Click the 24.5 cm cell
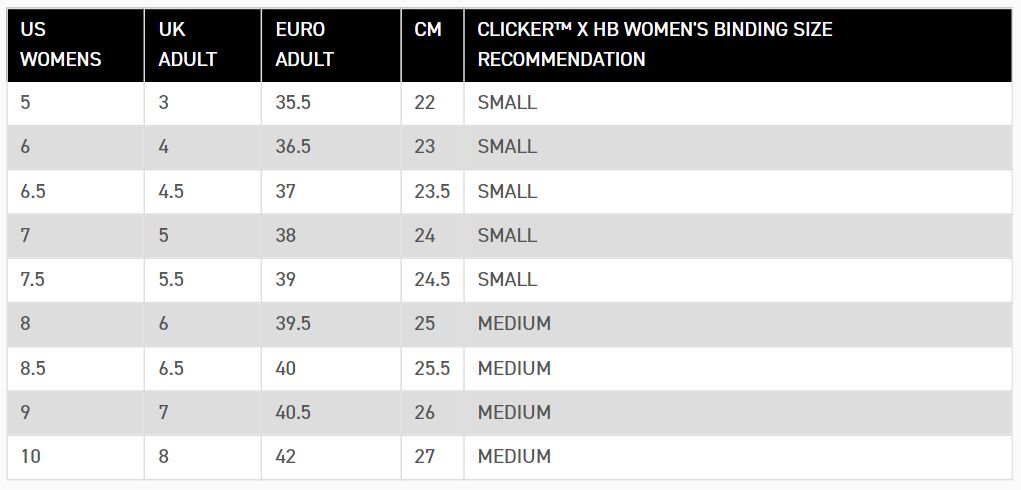The height and width of the screenshot is (490, 1021). click(x=432, y=279)
